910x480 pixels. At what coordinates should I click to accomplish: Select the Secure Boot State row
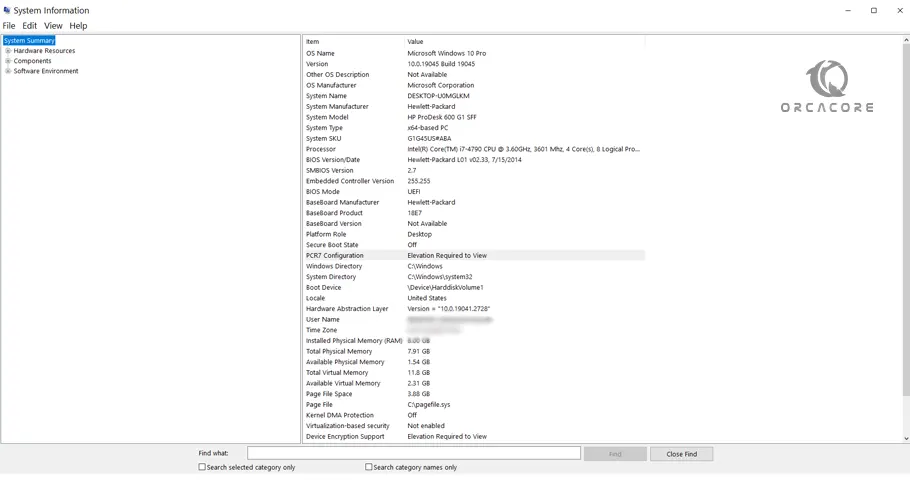click(x=474, y=245)
